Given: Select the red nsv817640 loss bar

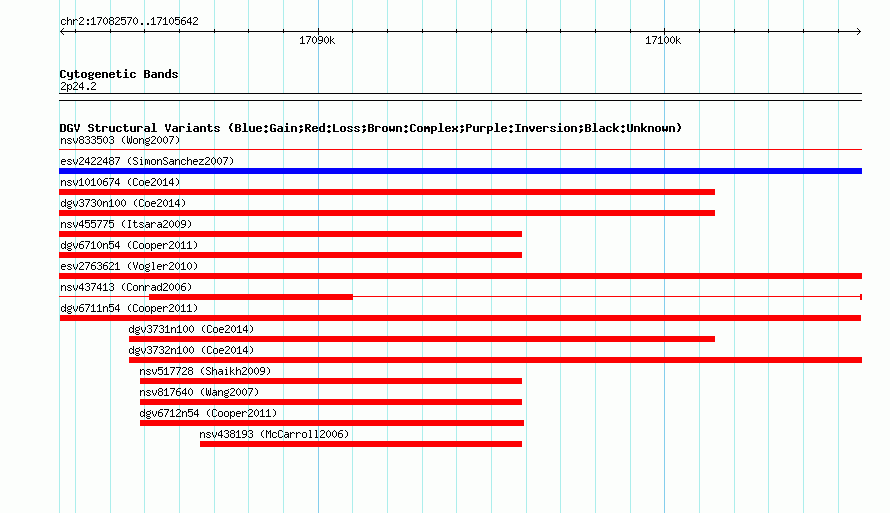Looking at the screenshot, I should click(331, 402).
